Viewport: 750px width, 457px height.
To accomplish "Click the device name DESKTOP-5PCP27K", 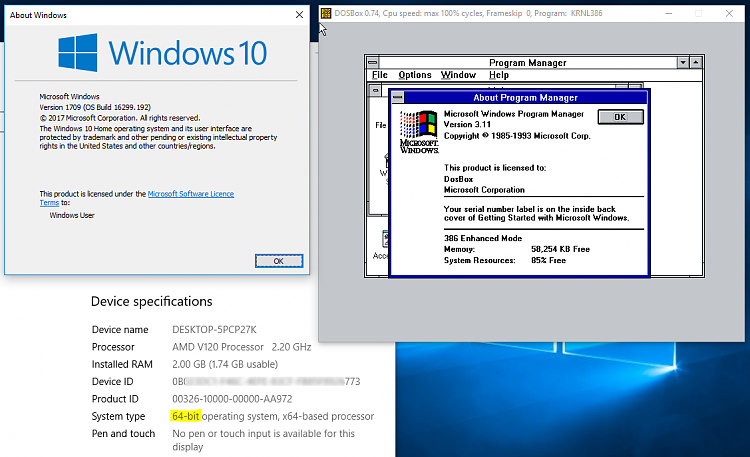I will coord(214,330).
